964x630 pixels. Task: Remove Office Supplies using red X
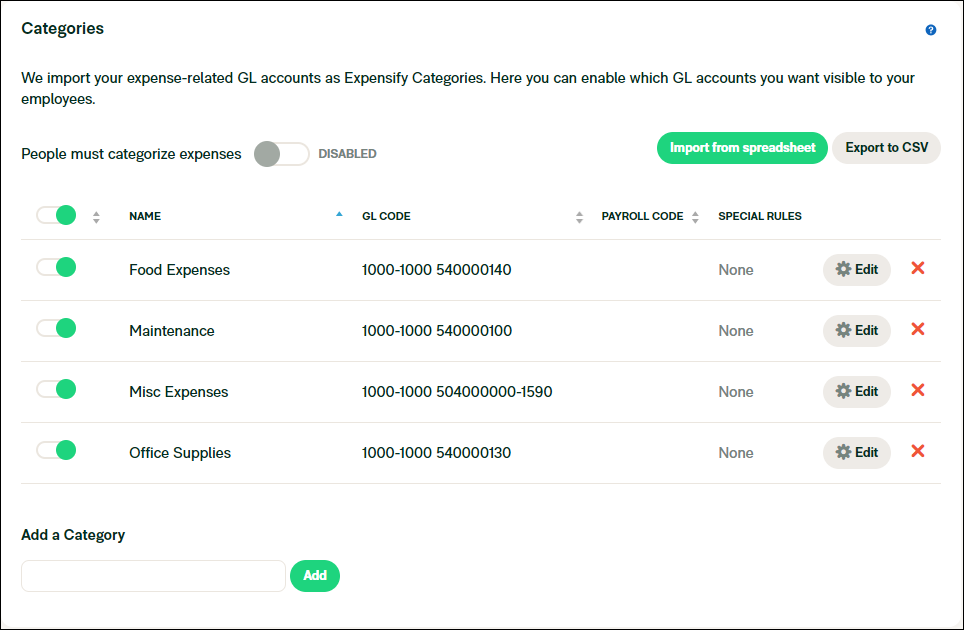coord(917,451)
